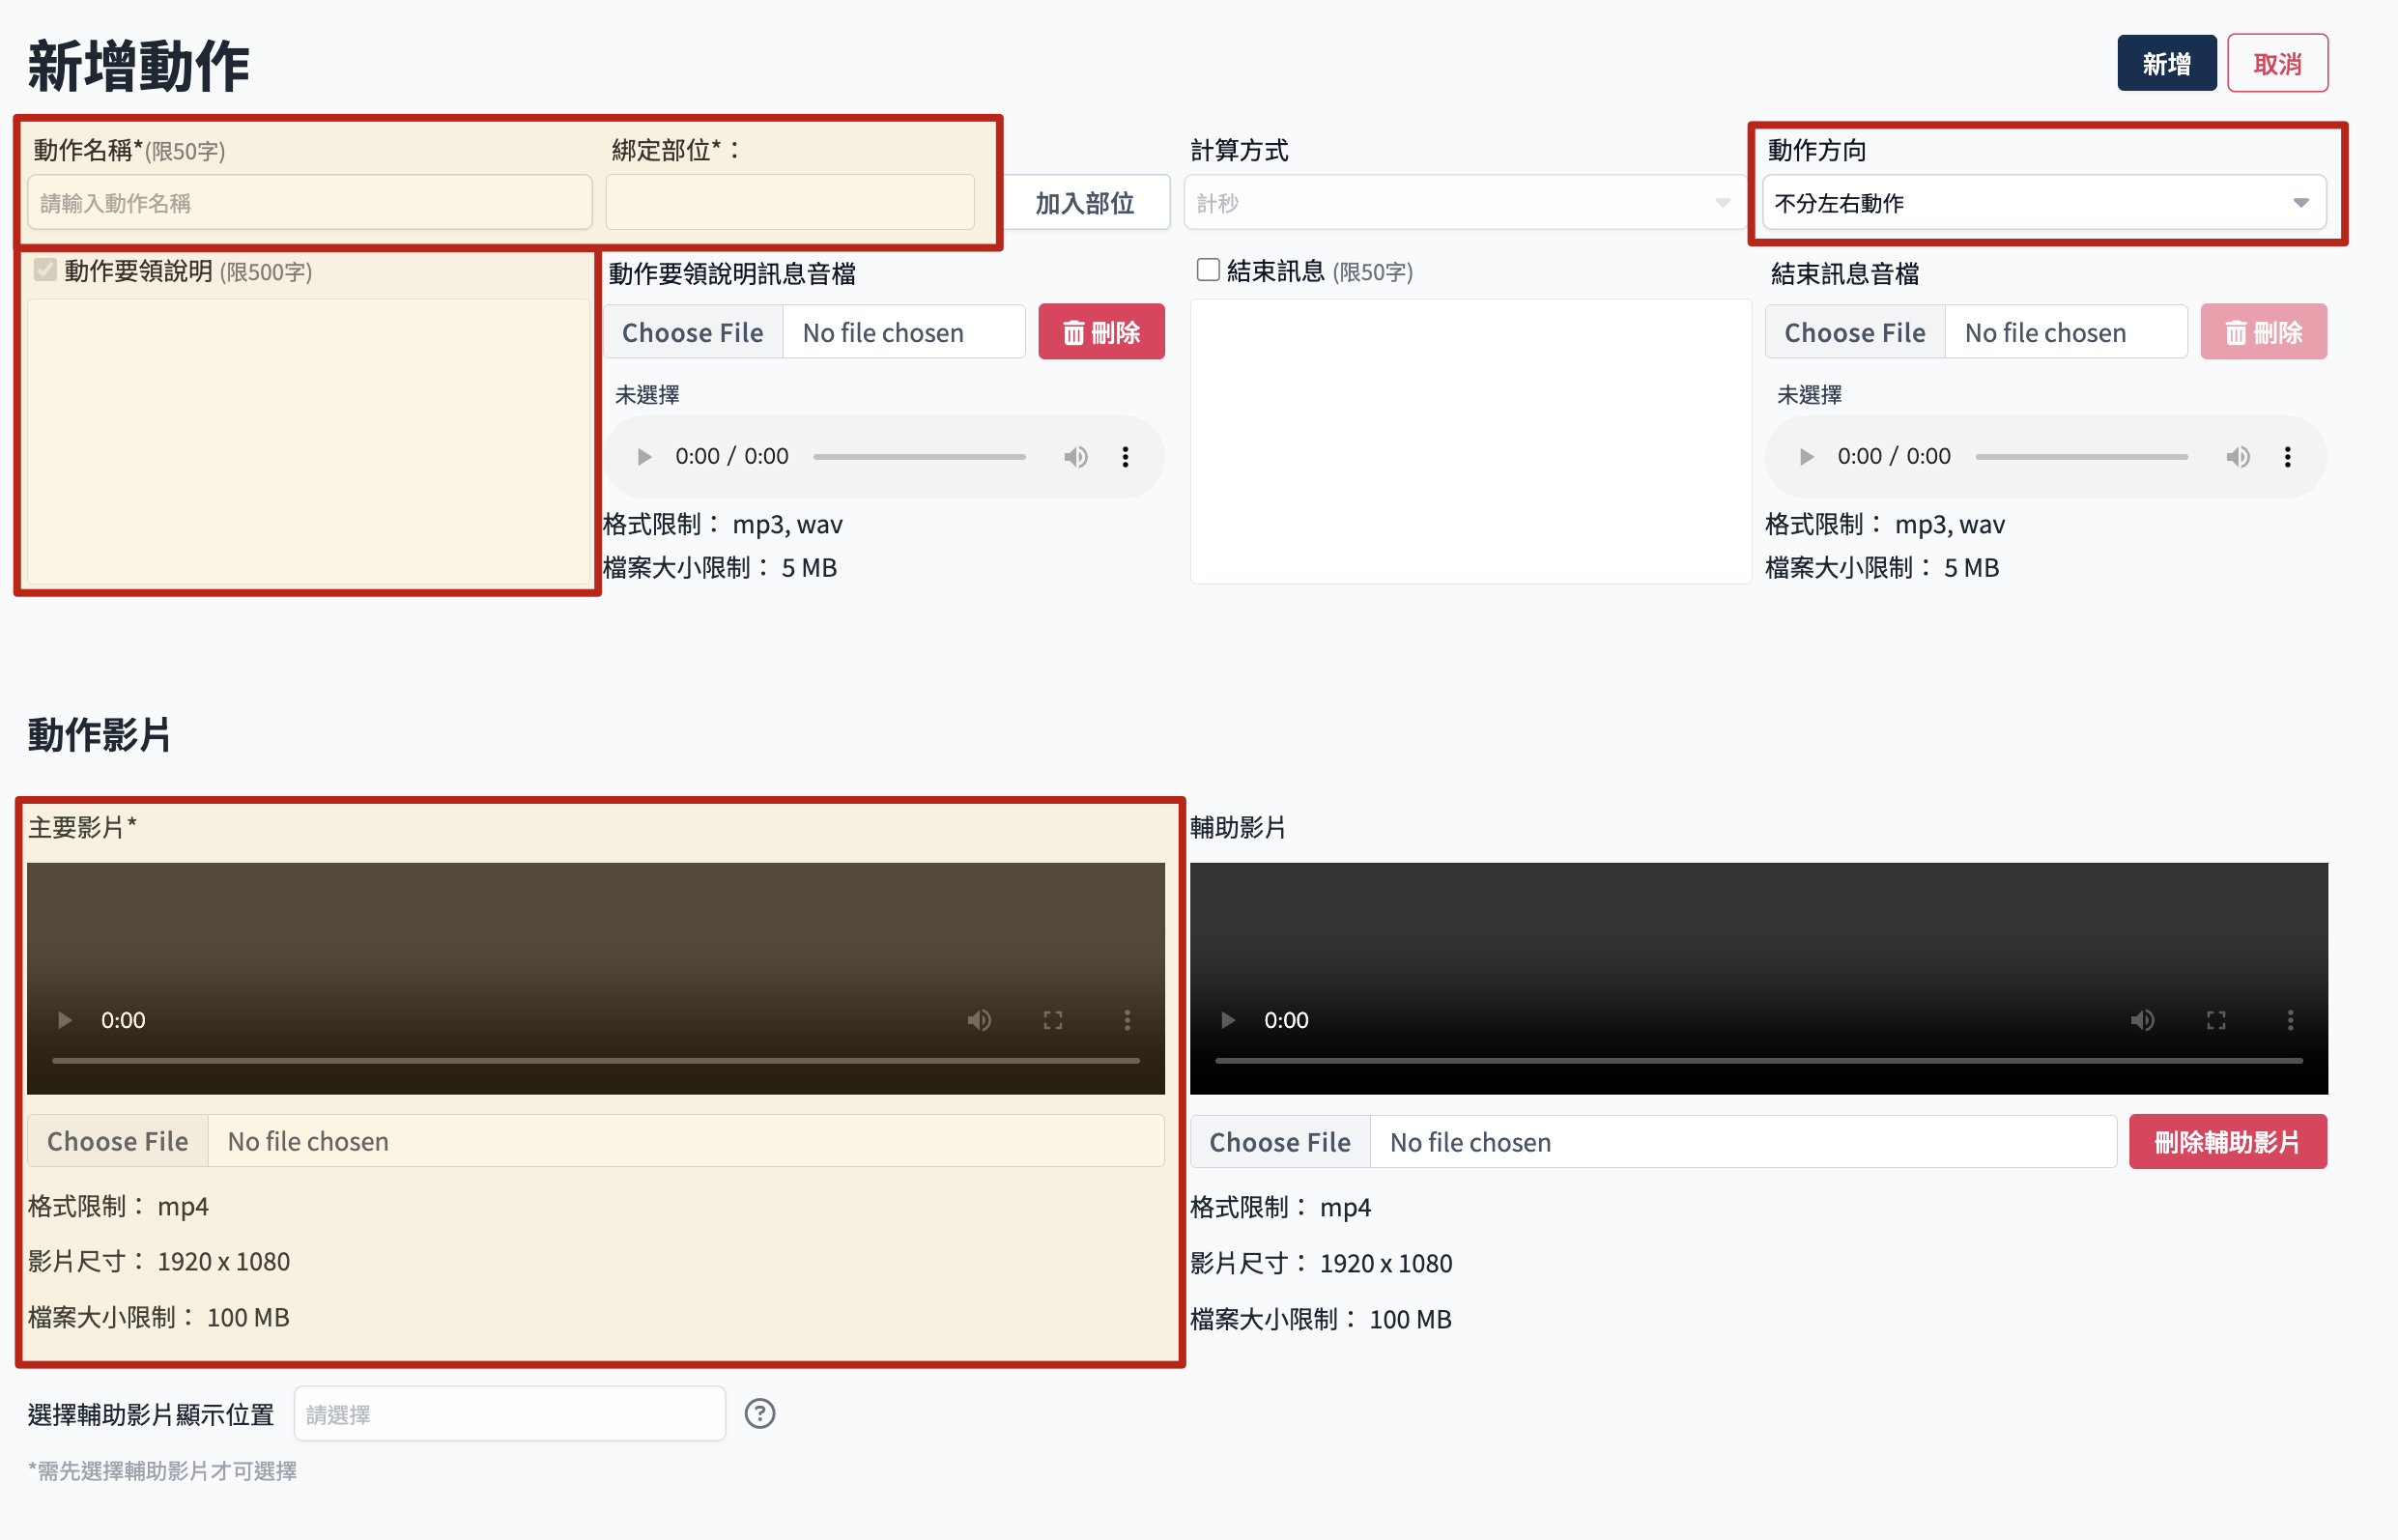Click the help question mark icon
Screen dimensions: 2398x1540
tap(759, 1413)
